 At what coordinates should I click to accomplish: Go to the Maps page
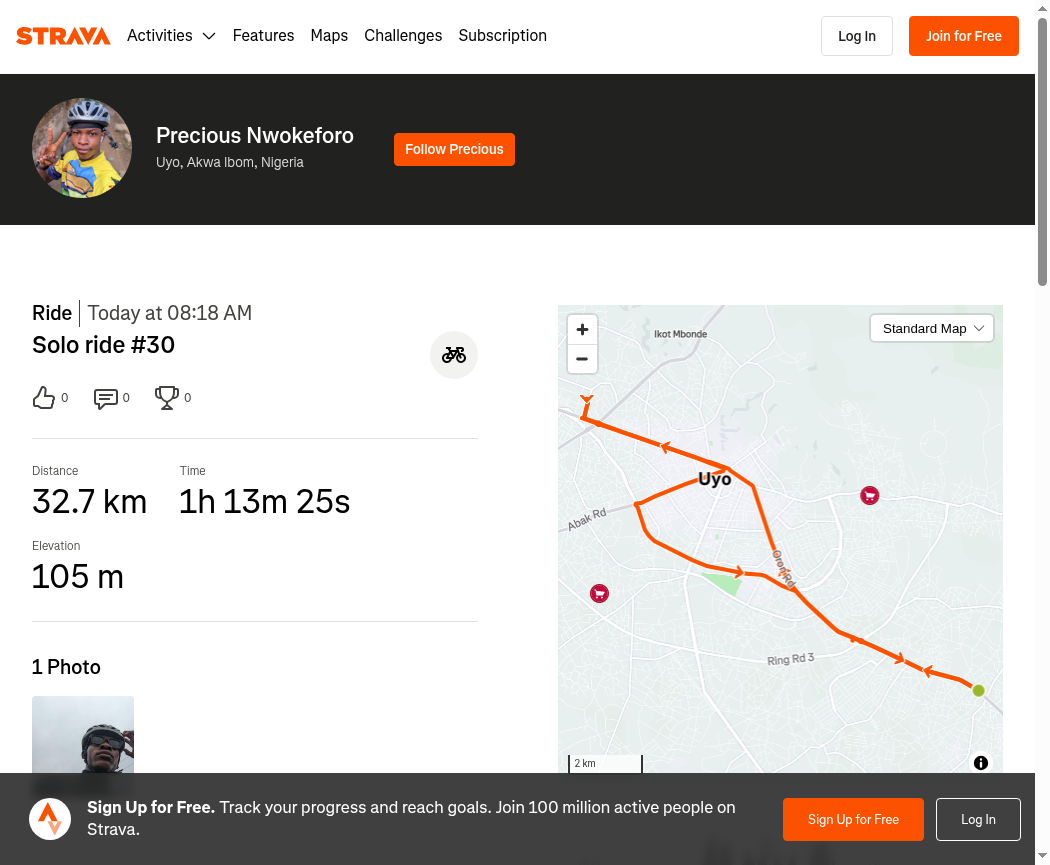coord(329,35)
